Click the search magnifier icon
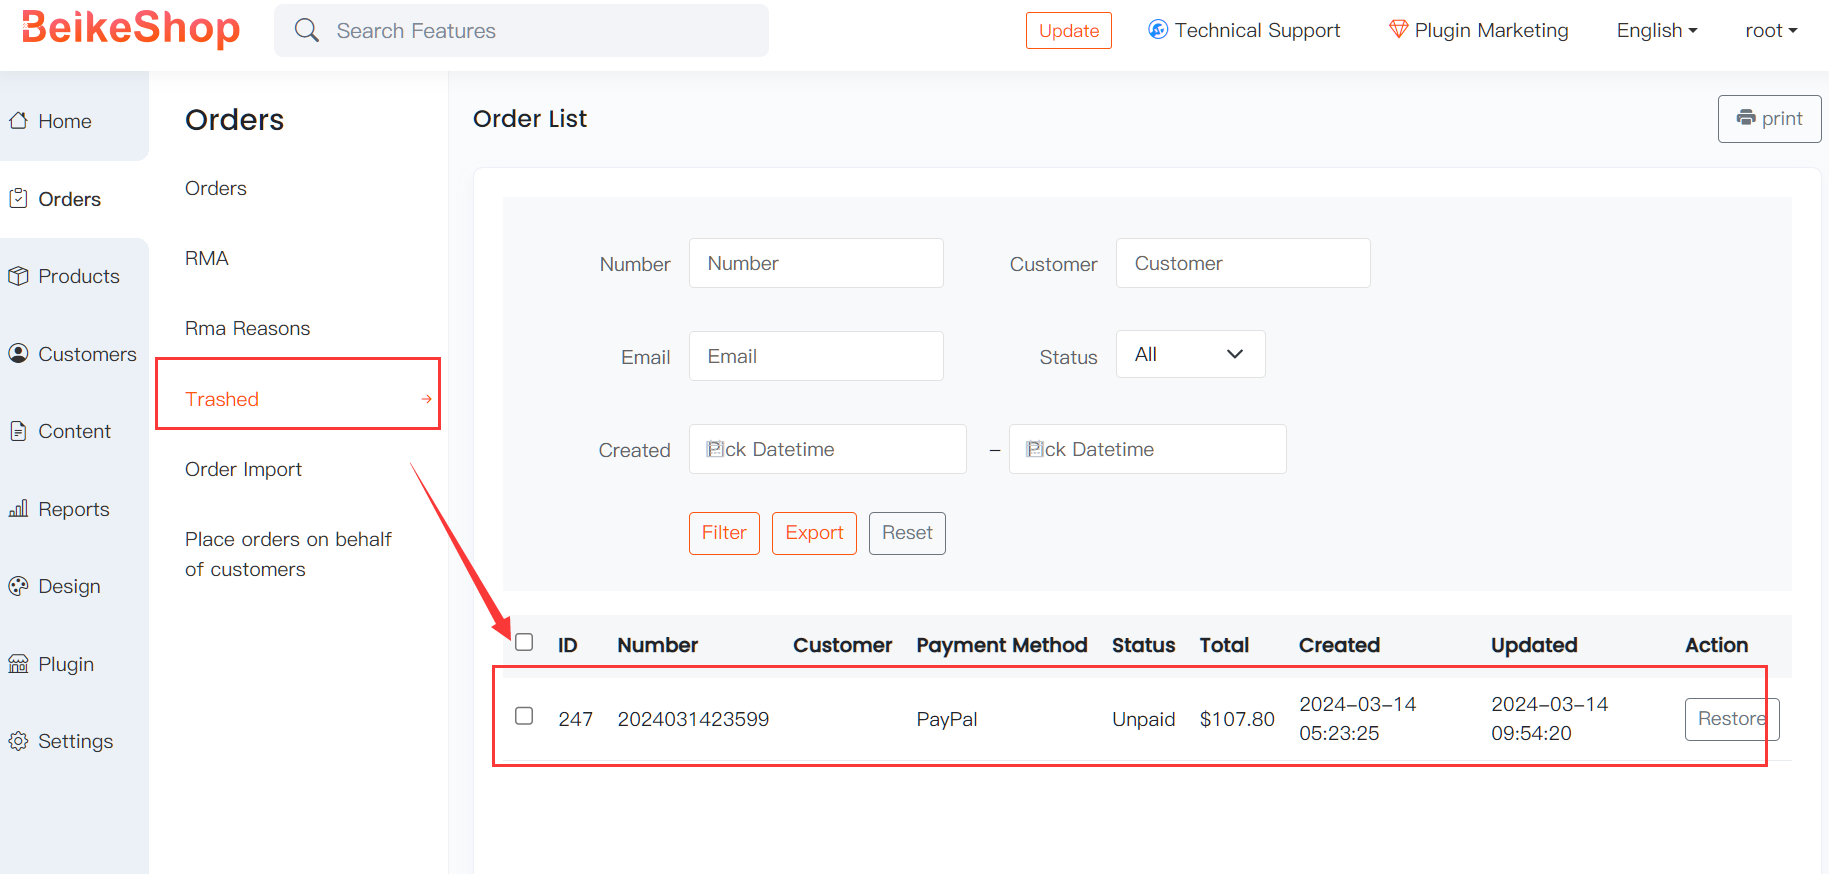This screenshot has width=1829, height=874. [x=307, y=31]
